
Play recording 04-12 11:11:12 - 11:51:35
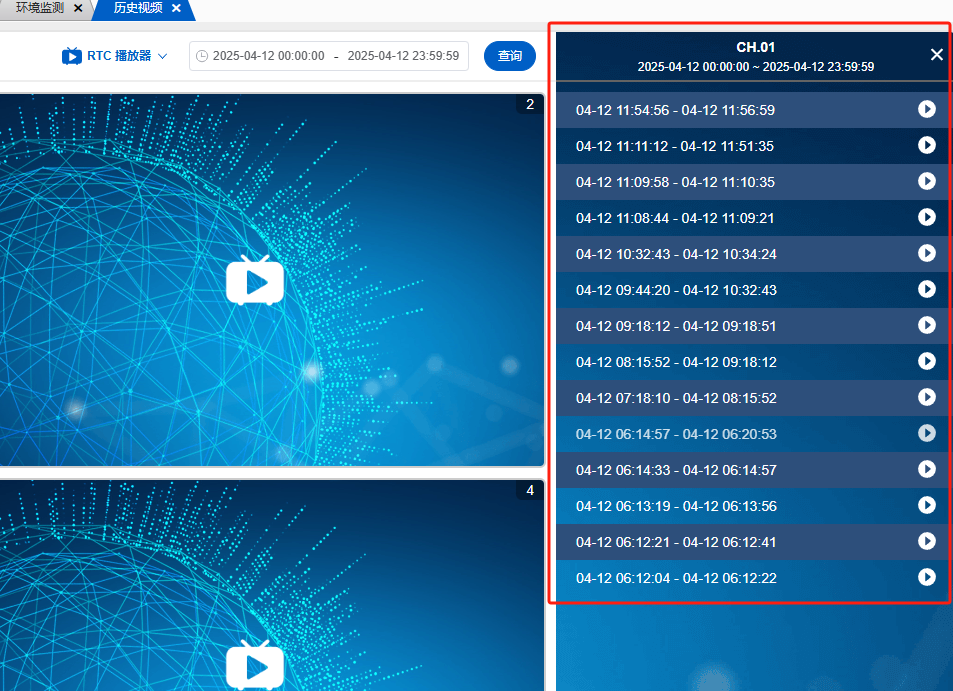[926, 145]
